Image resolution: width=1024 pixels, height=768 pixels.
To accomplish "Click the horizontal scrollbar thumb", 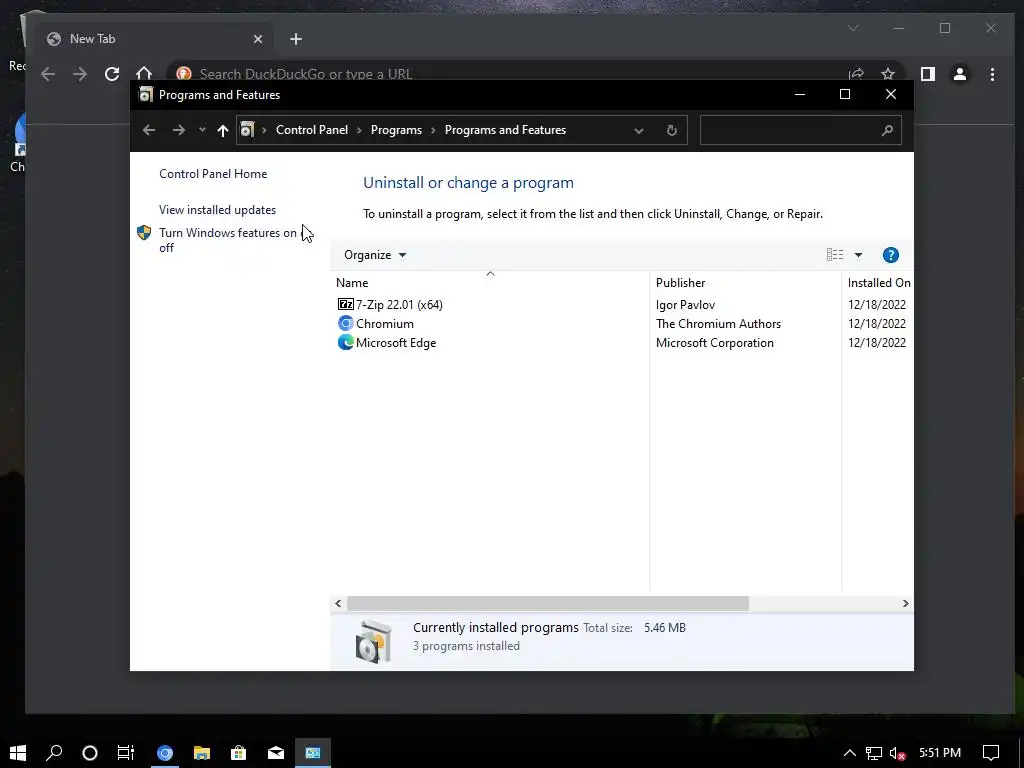I will click(x=548, y=603).
